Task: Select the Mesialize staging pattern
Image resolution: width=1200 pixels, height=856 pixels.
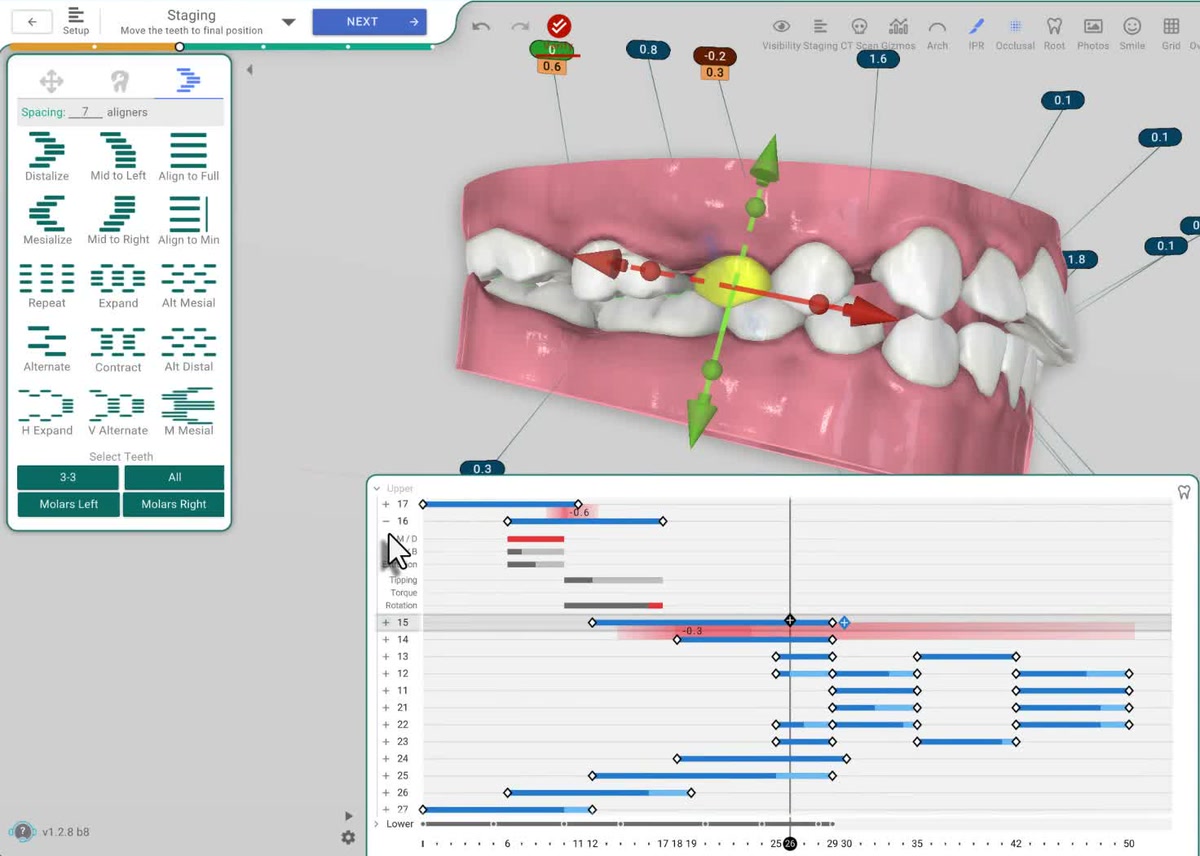Action: point(47,222)
